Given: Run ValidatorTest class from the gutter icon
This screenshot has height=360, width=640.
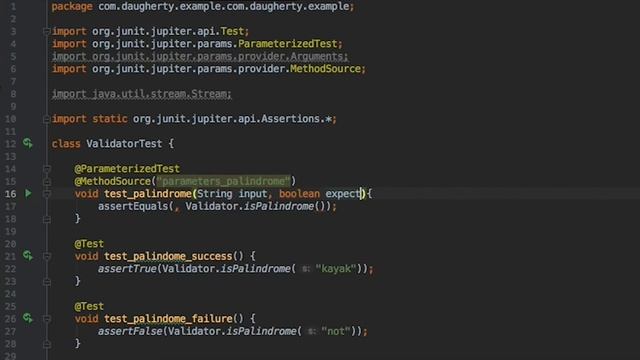Looking at the screenshot, I should tap(27, 143).
